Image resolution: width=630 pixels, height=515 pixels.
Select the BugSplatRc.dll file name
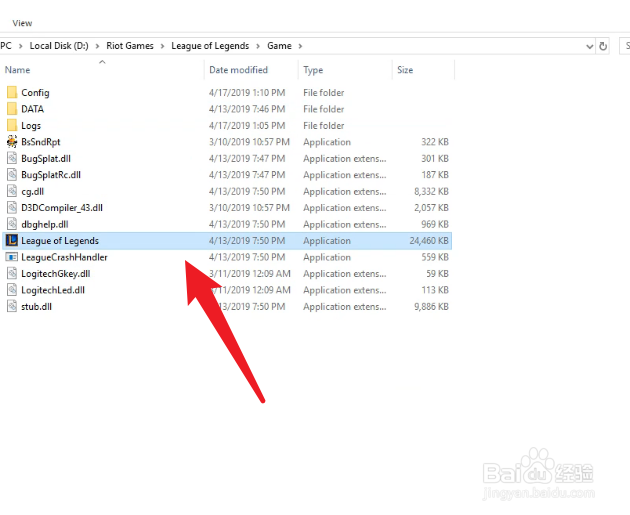click(51, 175)
